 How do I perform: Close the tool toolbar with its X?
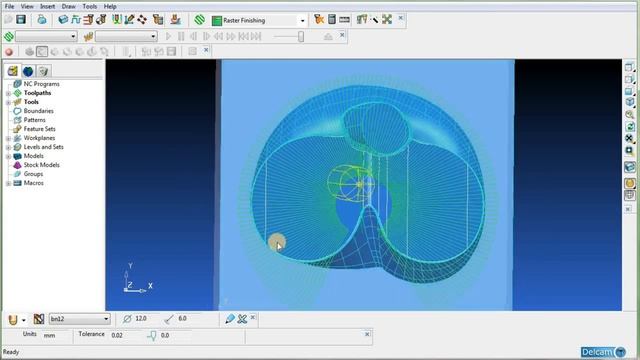click(x=253, y=317)
